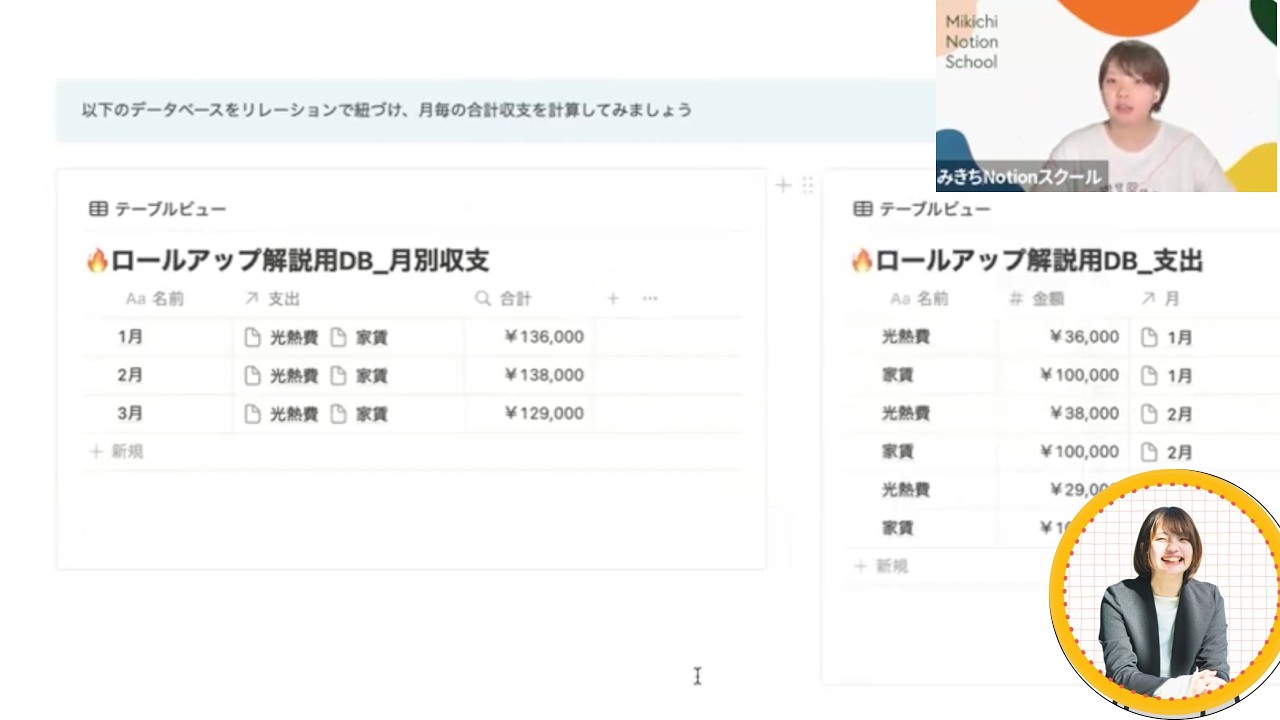The height and width of the screenshot is (720, 1280).
Task: Open the 合計 rollup column header
Action: pos(503,298)
